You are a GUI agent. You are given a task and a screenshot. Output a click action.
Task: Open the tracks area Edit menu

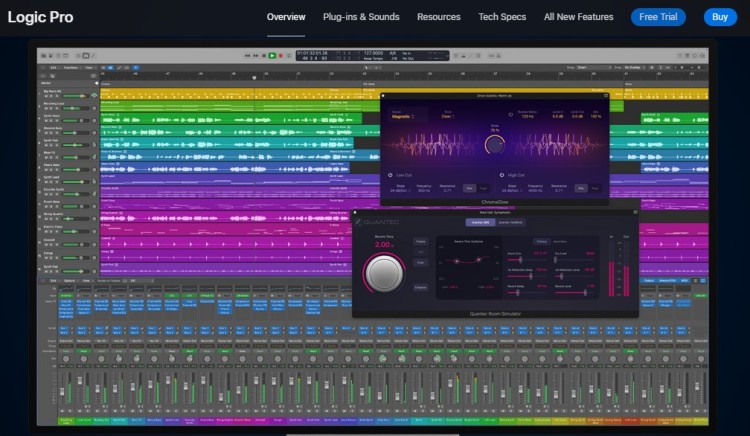pos(54,68)
